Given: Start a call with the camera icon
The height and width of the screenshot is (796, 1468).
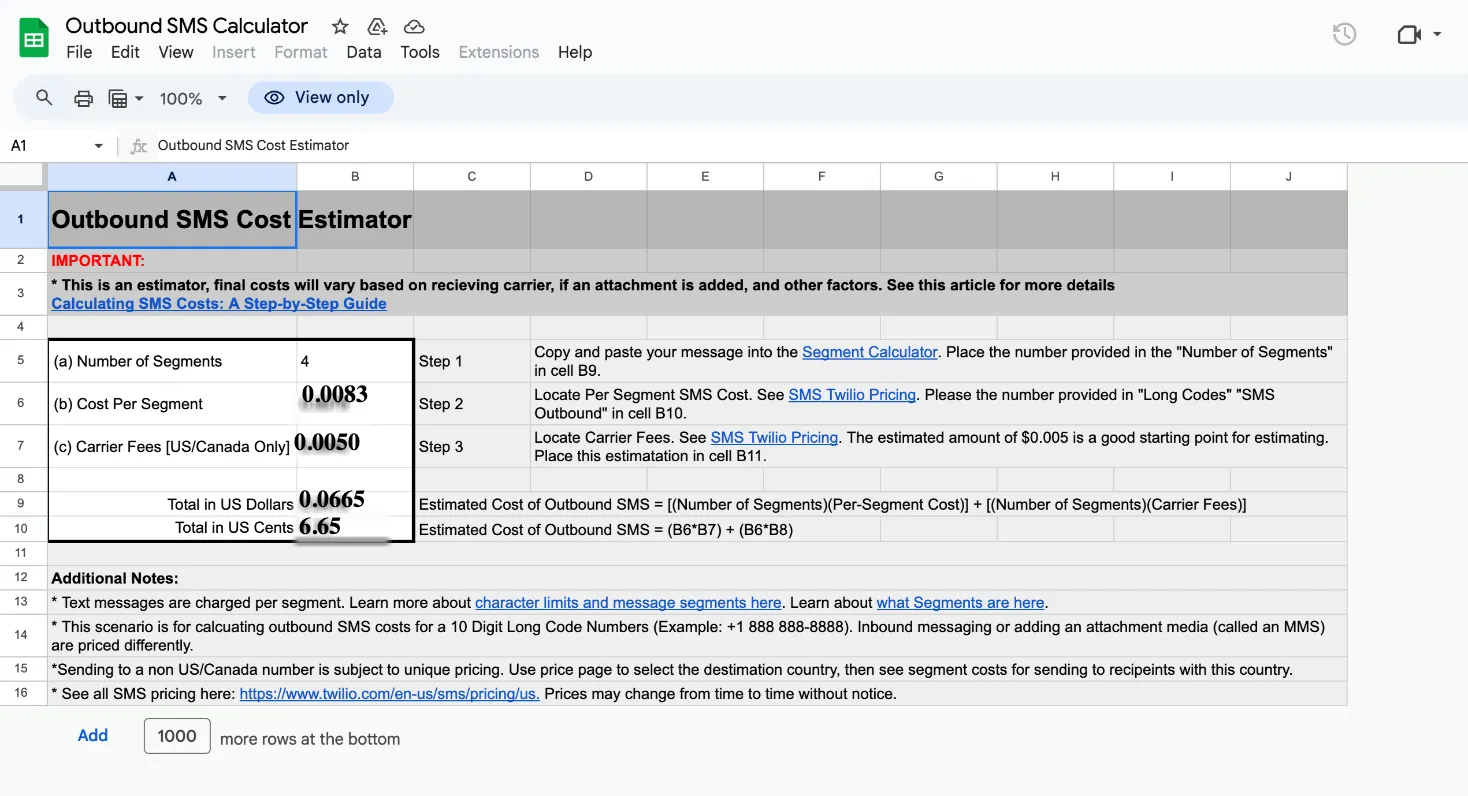Looking at the screenshot, I should tap(1409, 34).
